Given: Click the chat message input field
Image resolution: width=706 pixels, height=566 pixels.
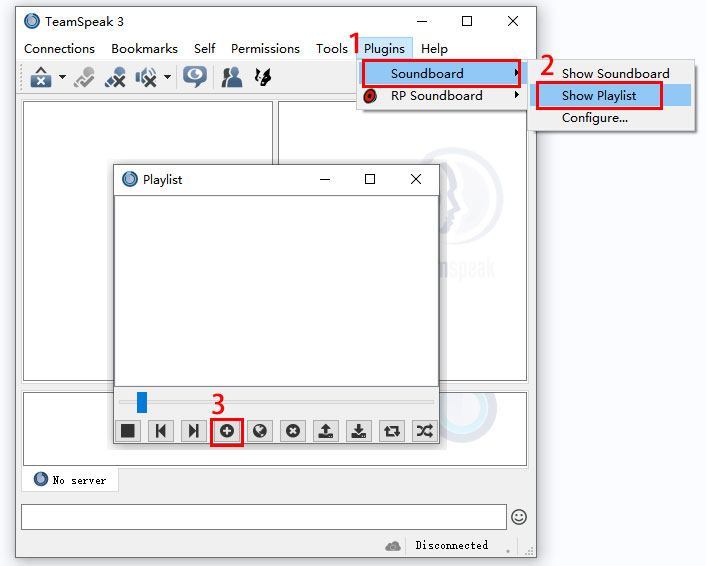Looking at the screenshot, I should [x=264, y=517].
